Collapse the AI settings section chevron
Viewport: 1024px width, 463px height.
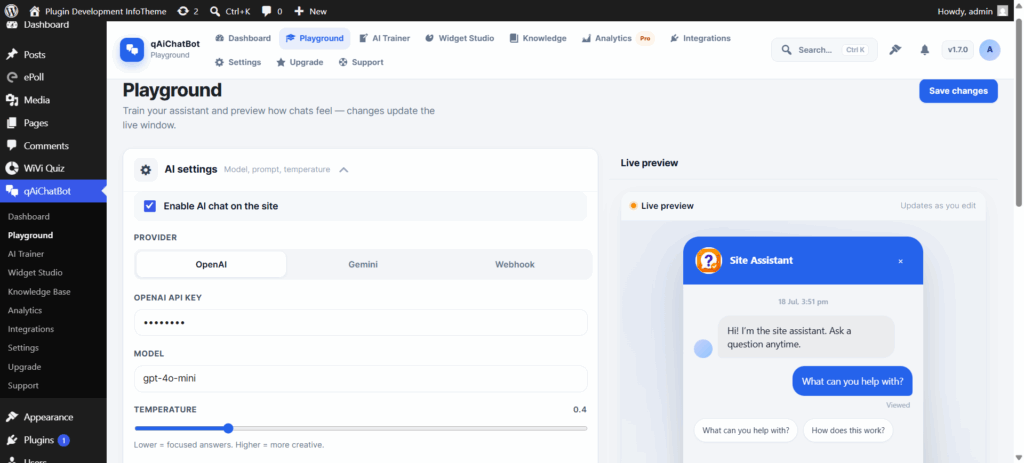[344, 170]
